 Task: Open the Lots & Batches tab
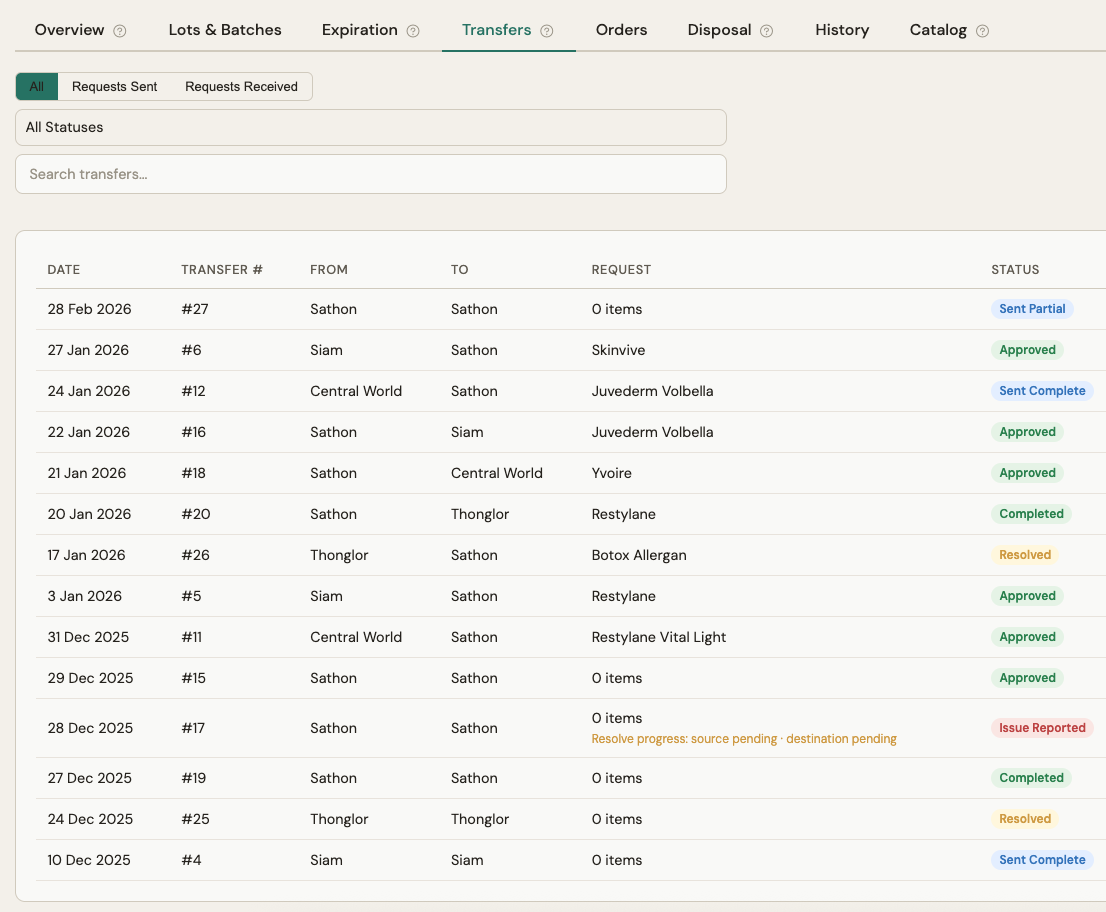224,30
